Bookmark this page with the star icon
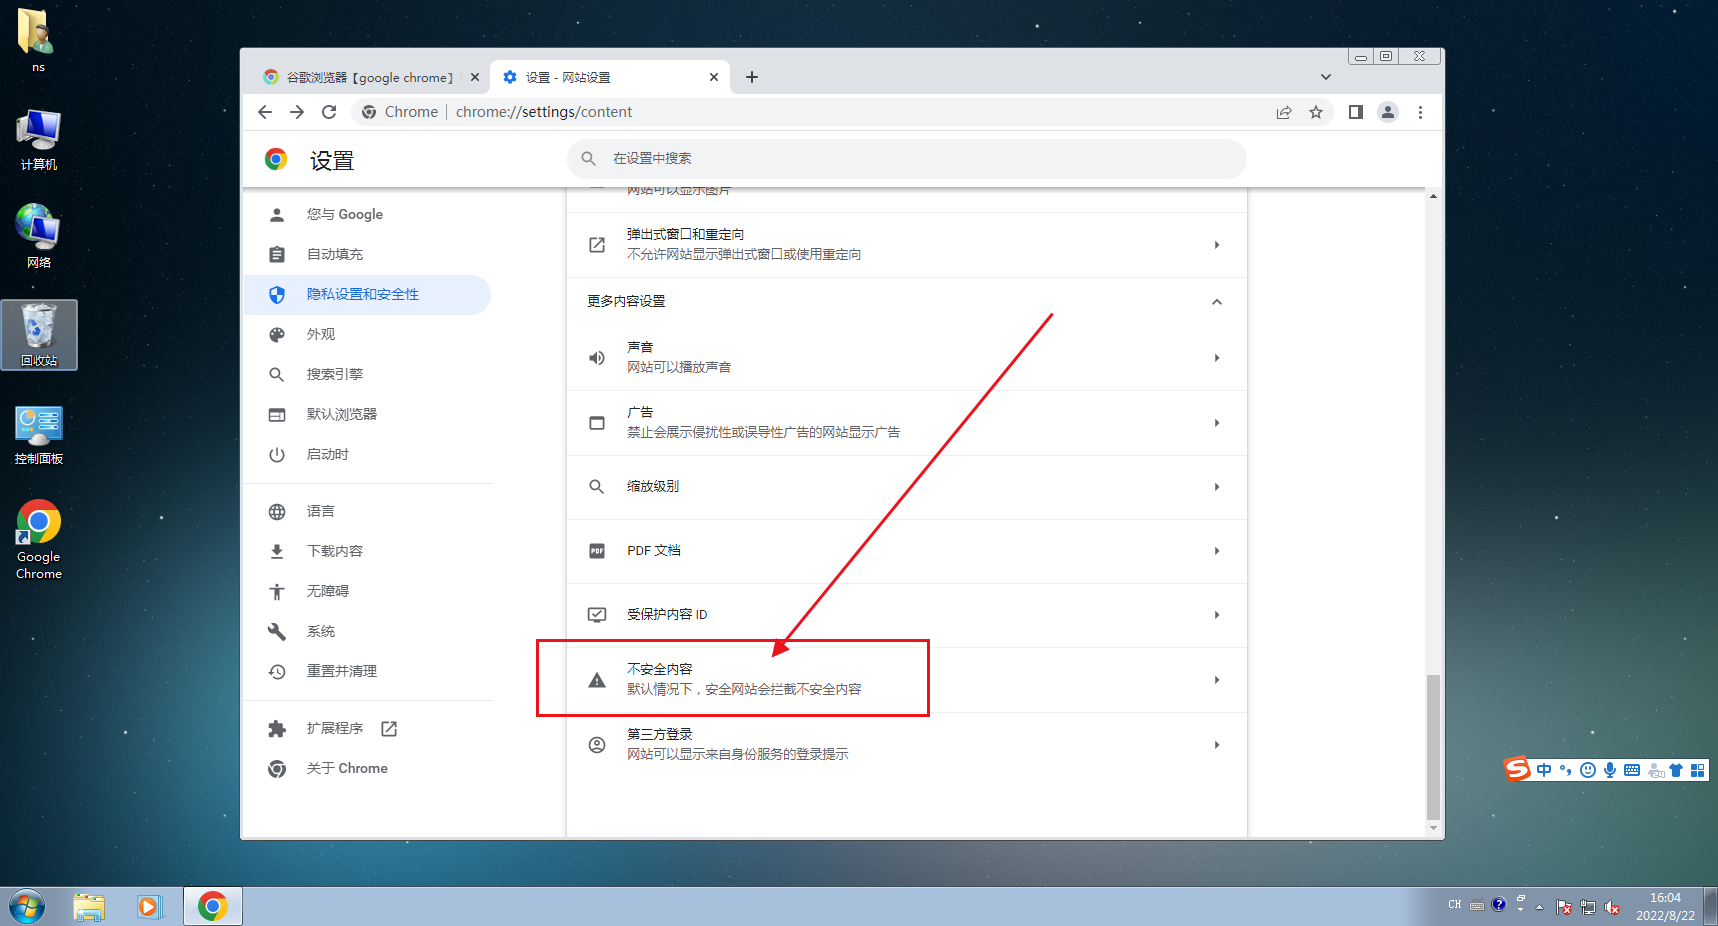 [1316, 112]
